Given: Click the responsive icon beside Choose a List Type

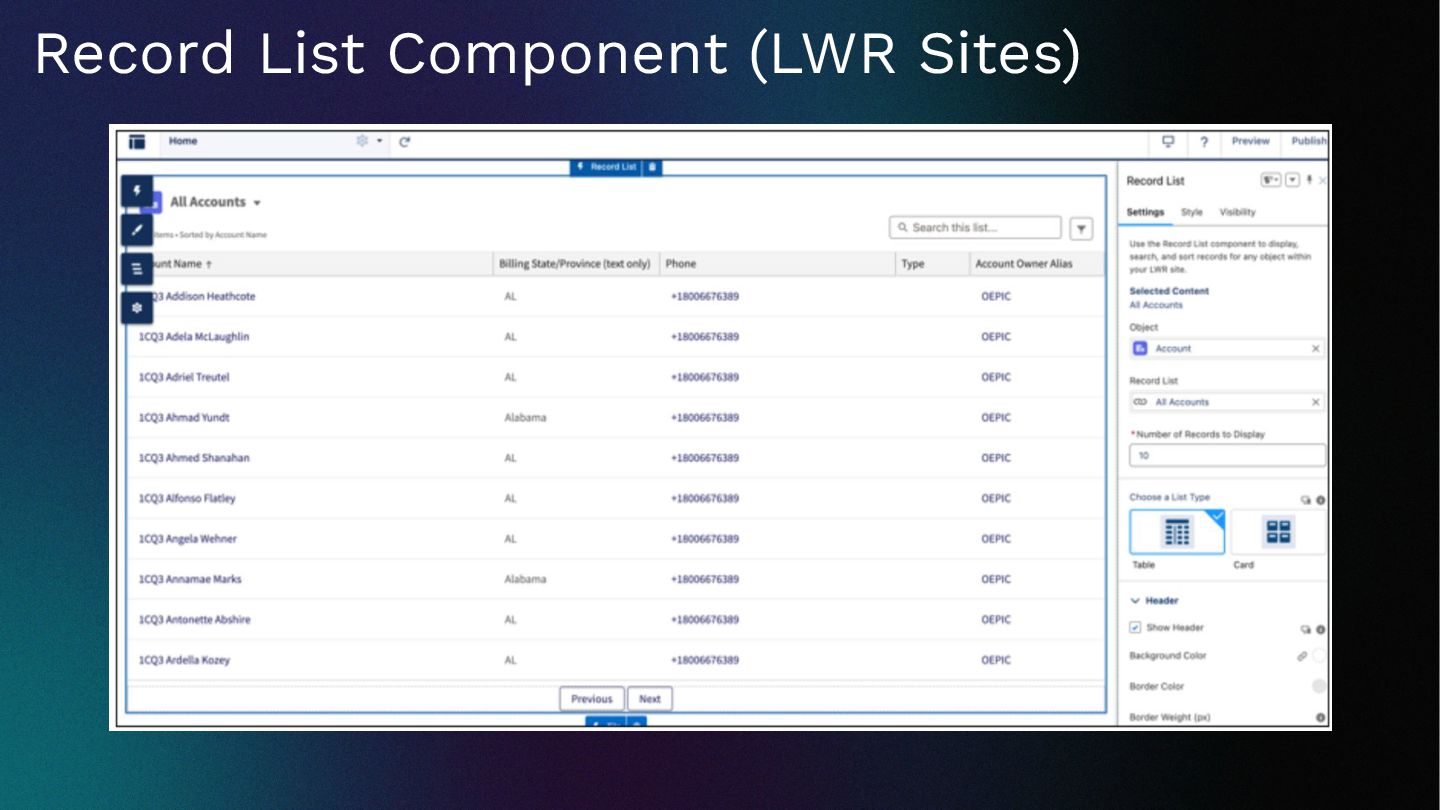Looking at the screenshot, I should pyautogui.click(x=1305, y=500).
